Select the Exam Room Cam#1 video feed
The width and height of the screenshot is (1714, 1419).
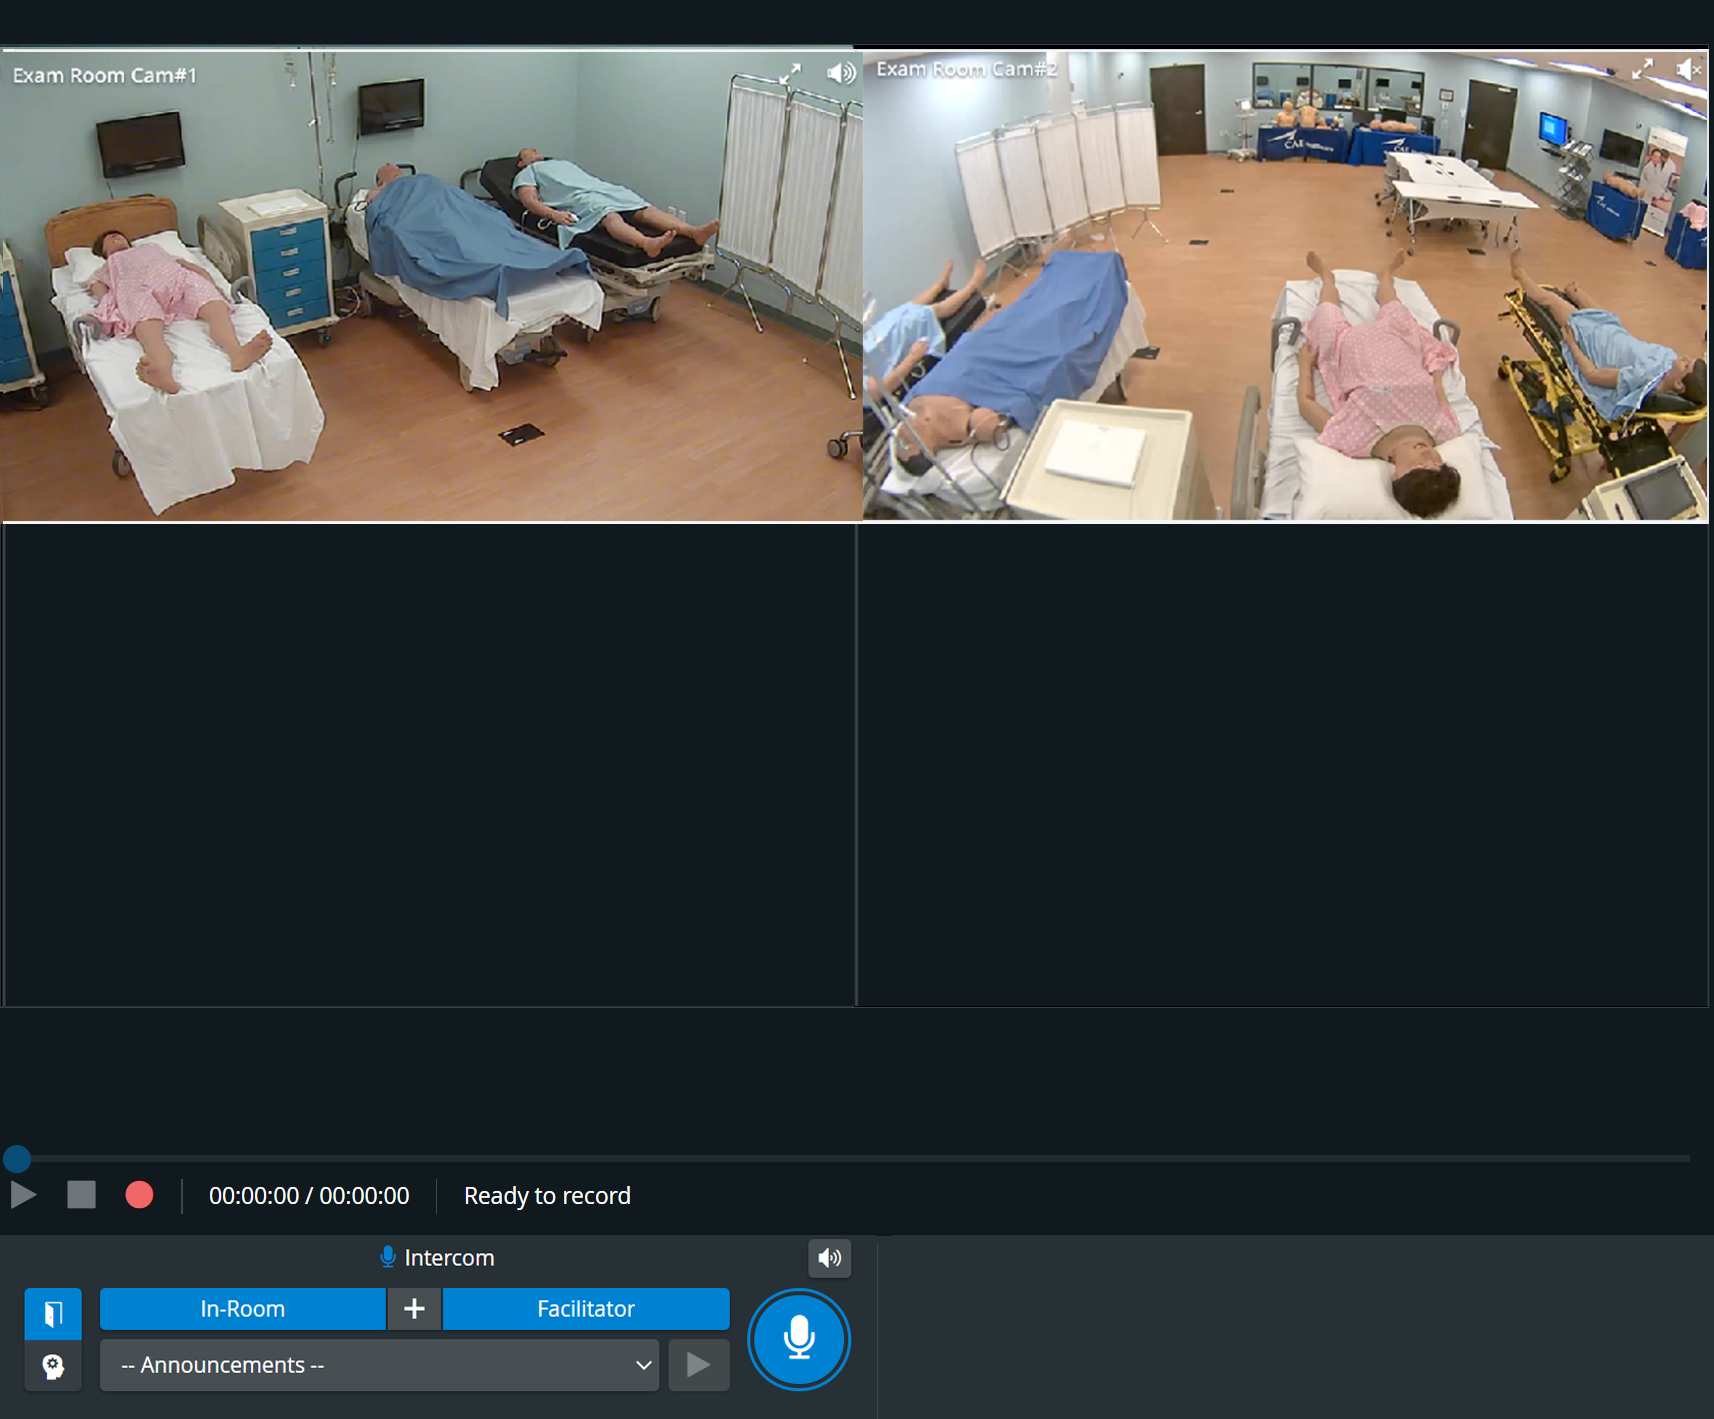click(431, 286)
